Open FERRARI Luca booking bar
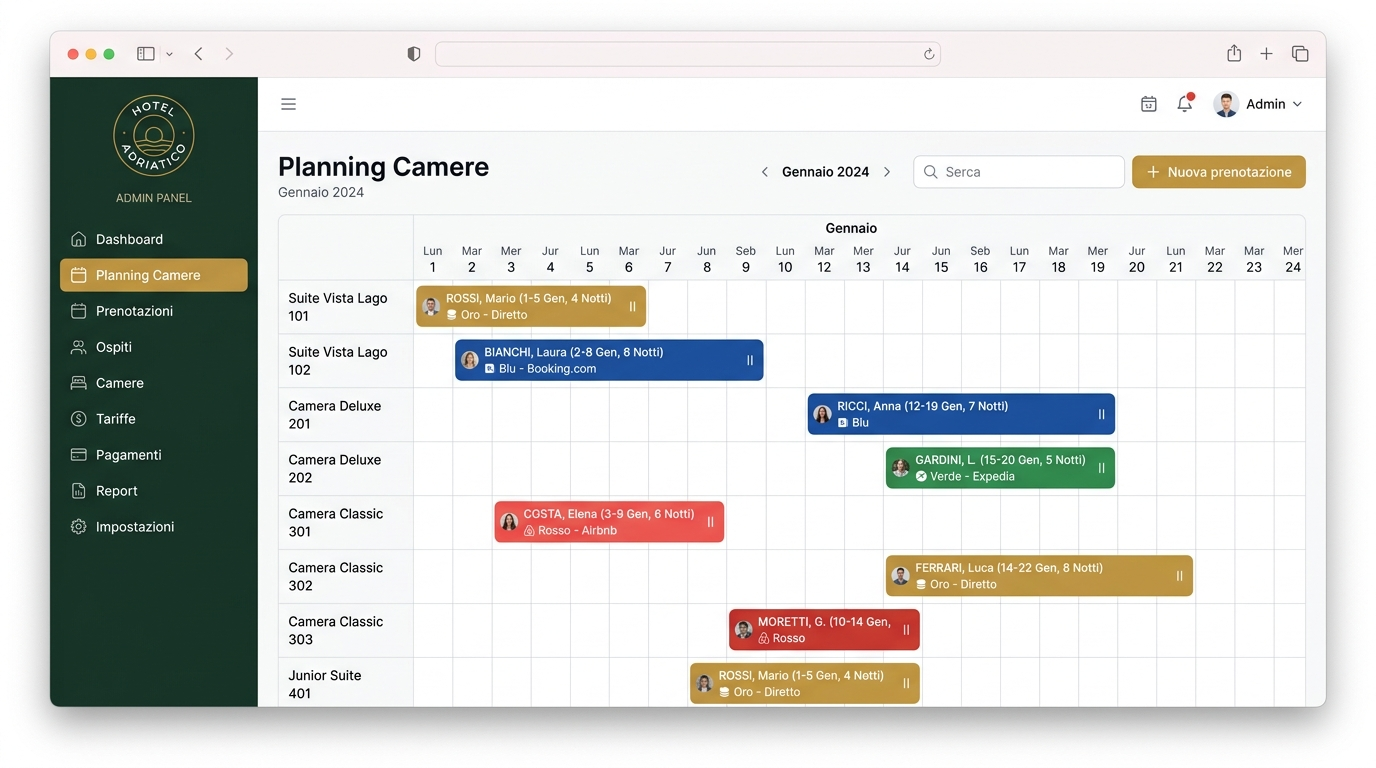Screen dimensions: 1376x768 1039,576
